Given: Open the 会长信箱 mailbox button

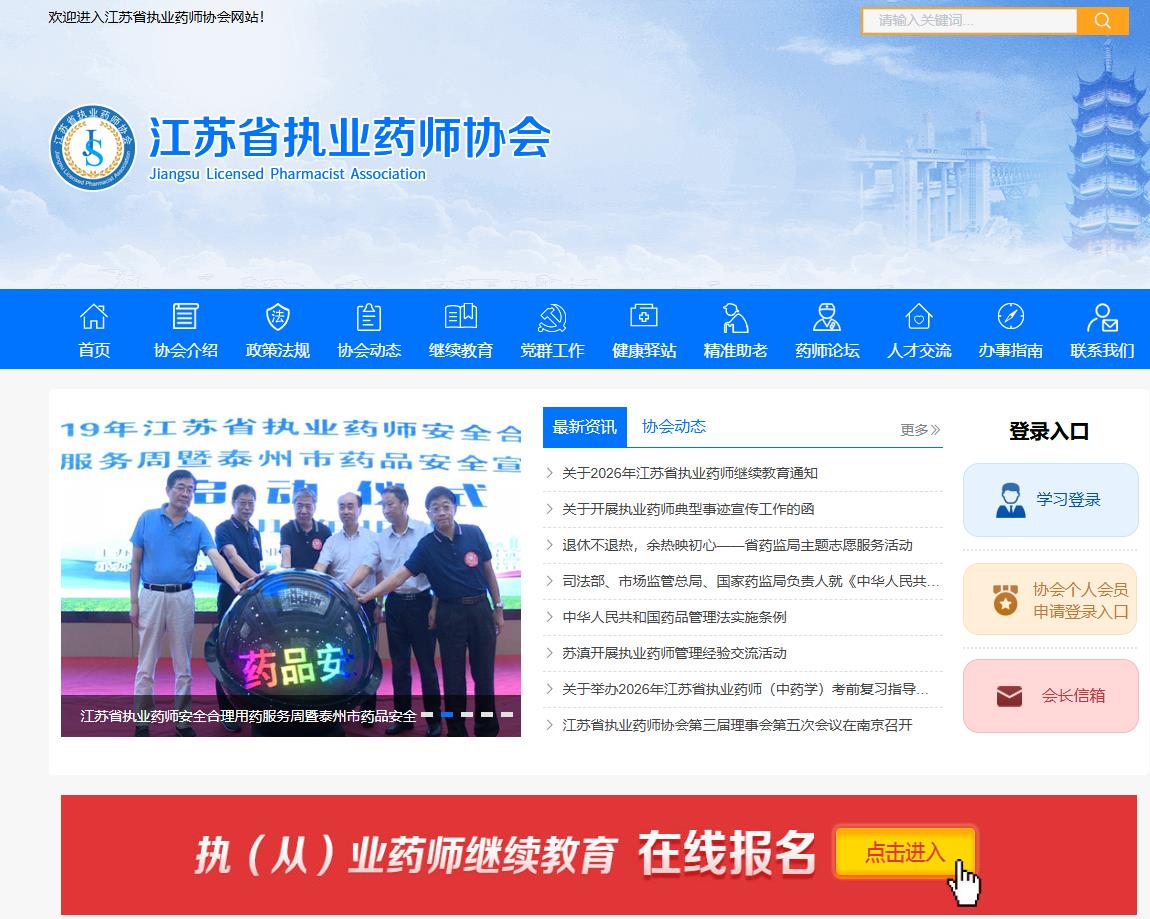Looking at the screenshot, I should click(x=1050, y=696).
